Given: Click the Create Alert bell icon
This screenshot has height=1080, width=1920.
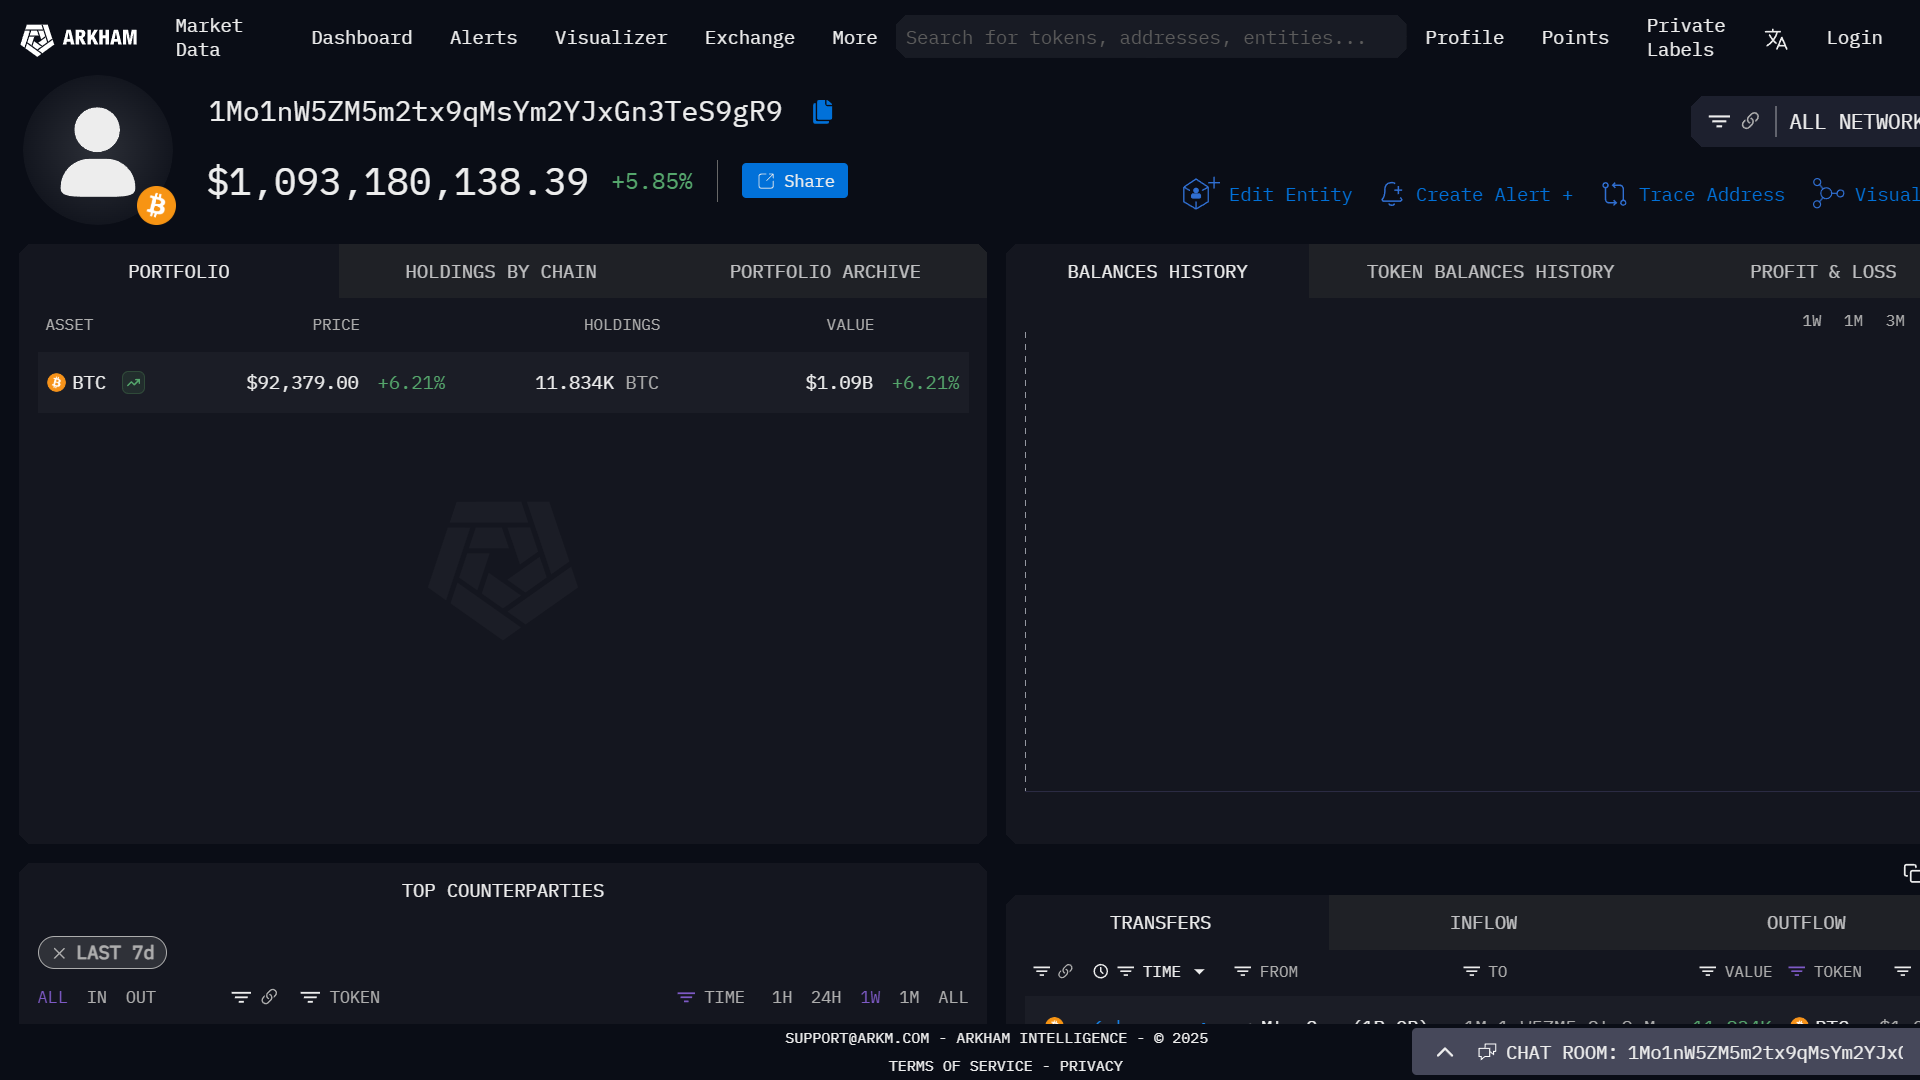Looking at the screenshot, I should pyautogui.click(x=1392, y=194).
